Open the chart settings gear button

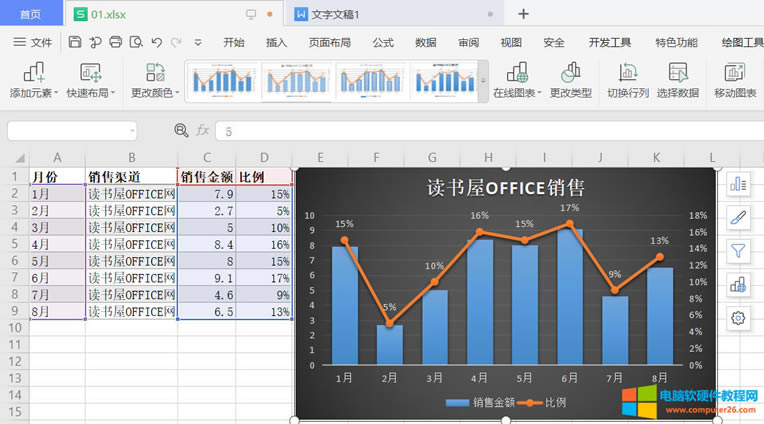[x=739, y=318]
